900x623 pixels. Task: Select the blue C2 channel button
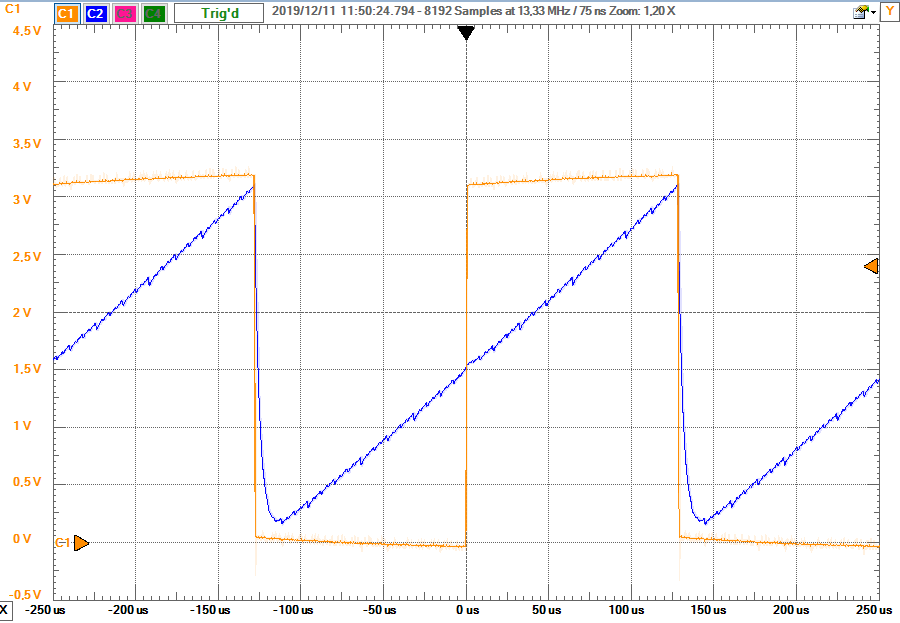96,14
